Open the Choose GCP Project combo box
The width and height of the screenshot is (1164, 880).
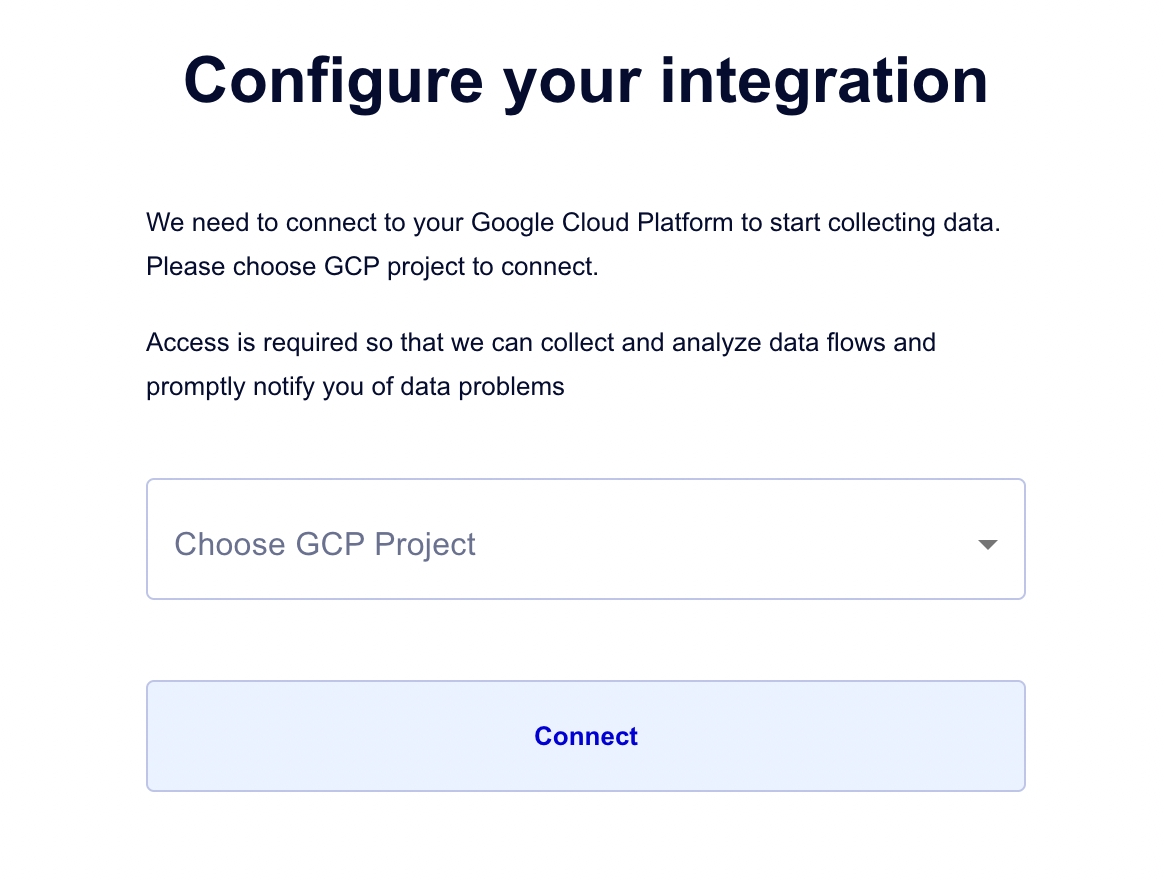(x=585, y=539)
